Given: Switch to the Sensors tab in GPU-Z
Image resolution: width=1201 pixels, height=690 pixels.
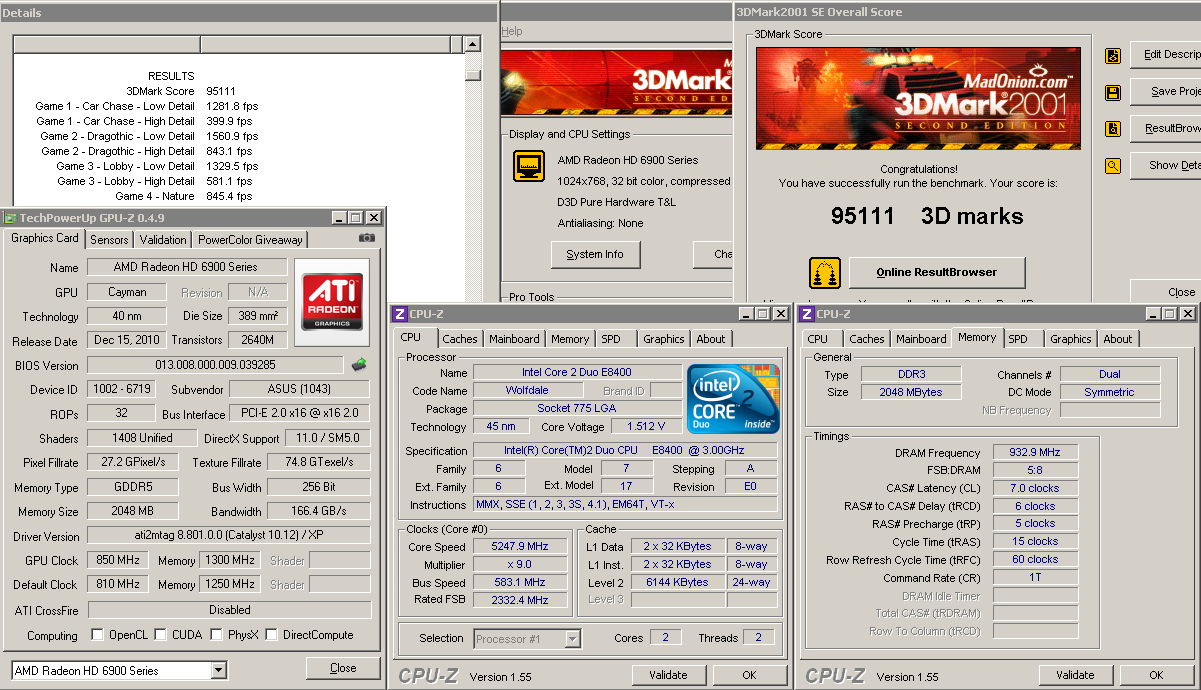Looking at the screenshot, I should coord(109,240).
